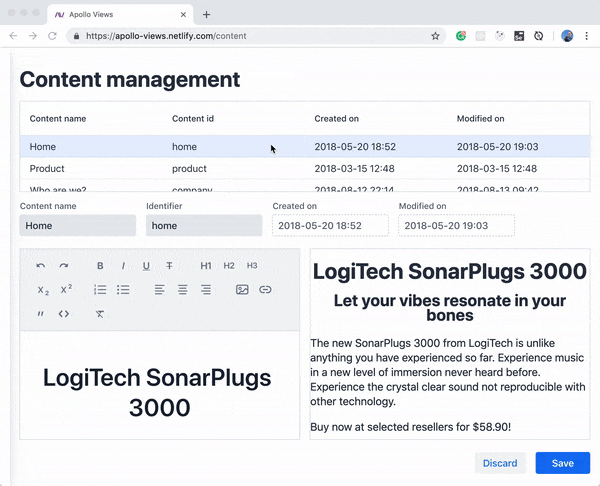Click the Modified on date field below table
Viewport: 600px width, 486px height.
(x=457, y=225)
